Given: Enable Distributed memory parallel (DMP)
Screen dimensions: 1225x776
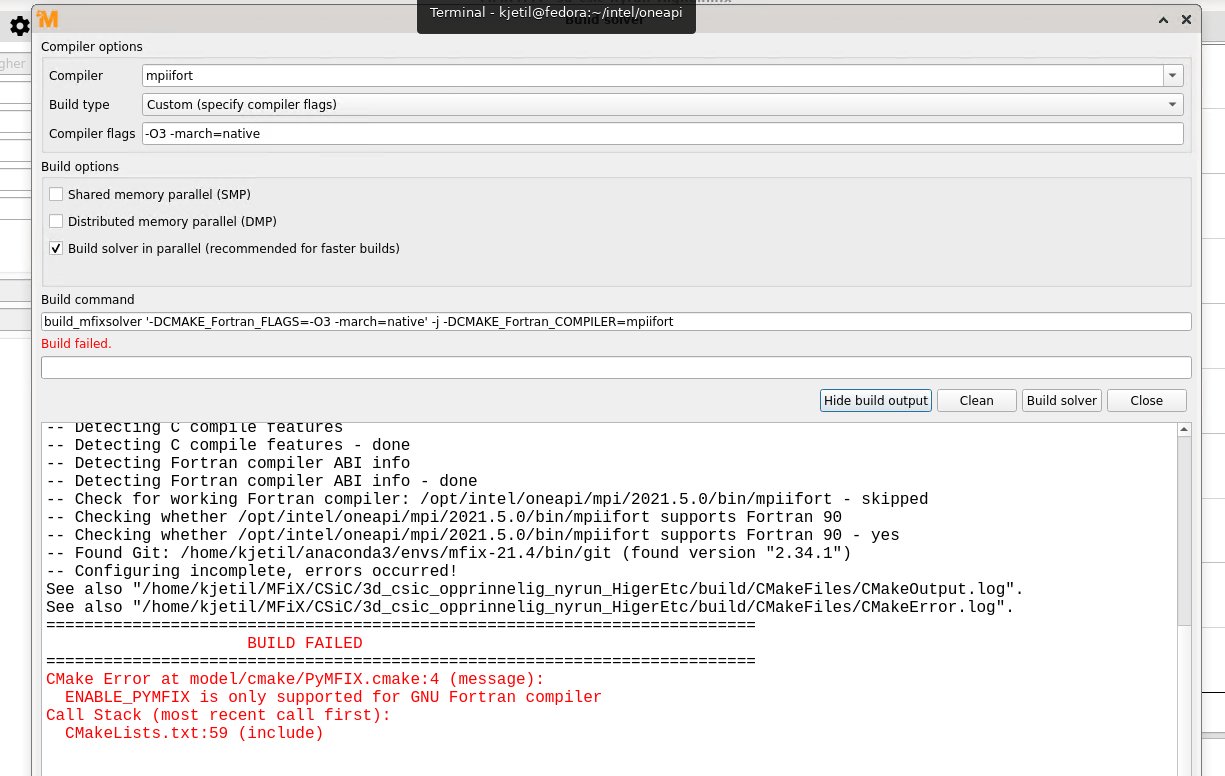Looking at the screenshot, I should click(x=57, y=221).
